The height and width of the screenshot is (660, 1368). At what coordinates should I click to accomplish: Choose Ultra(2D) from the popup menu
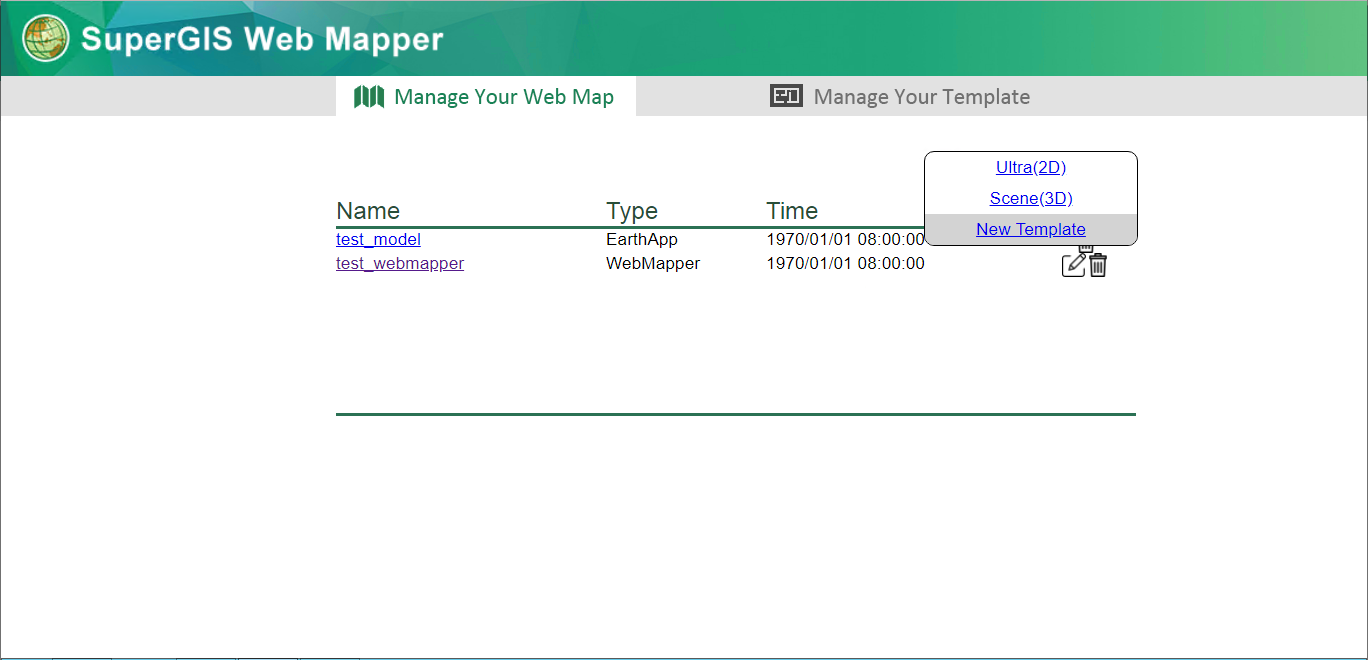(x=1031, y=168)
